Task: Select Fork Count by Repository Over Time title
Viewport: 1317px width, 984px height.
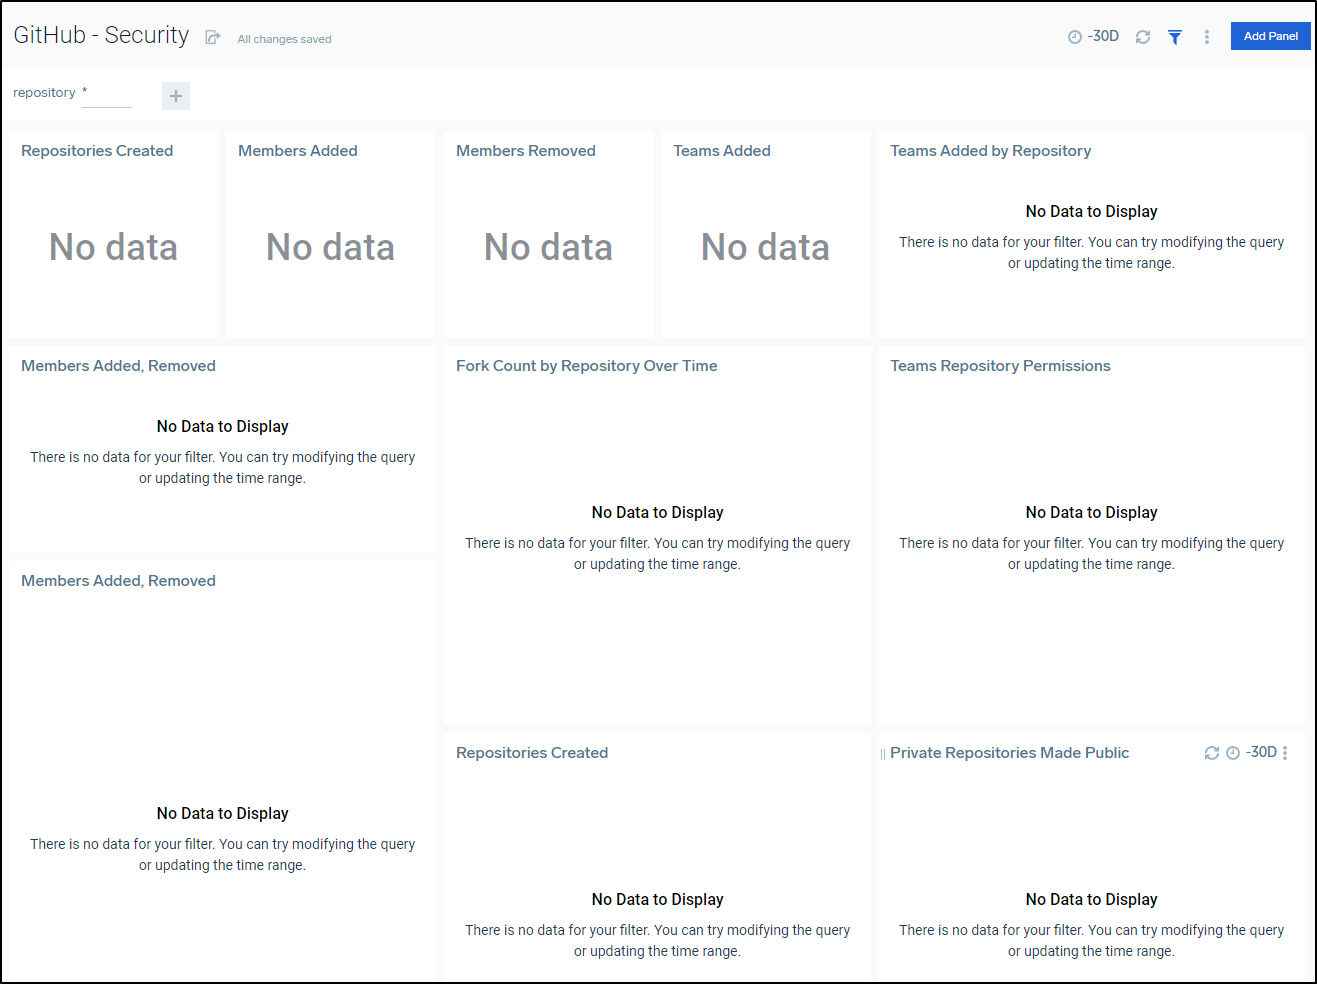Action: click(x=587, y=366)
